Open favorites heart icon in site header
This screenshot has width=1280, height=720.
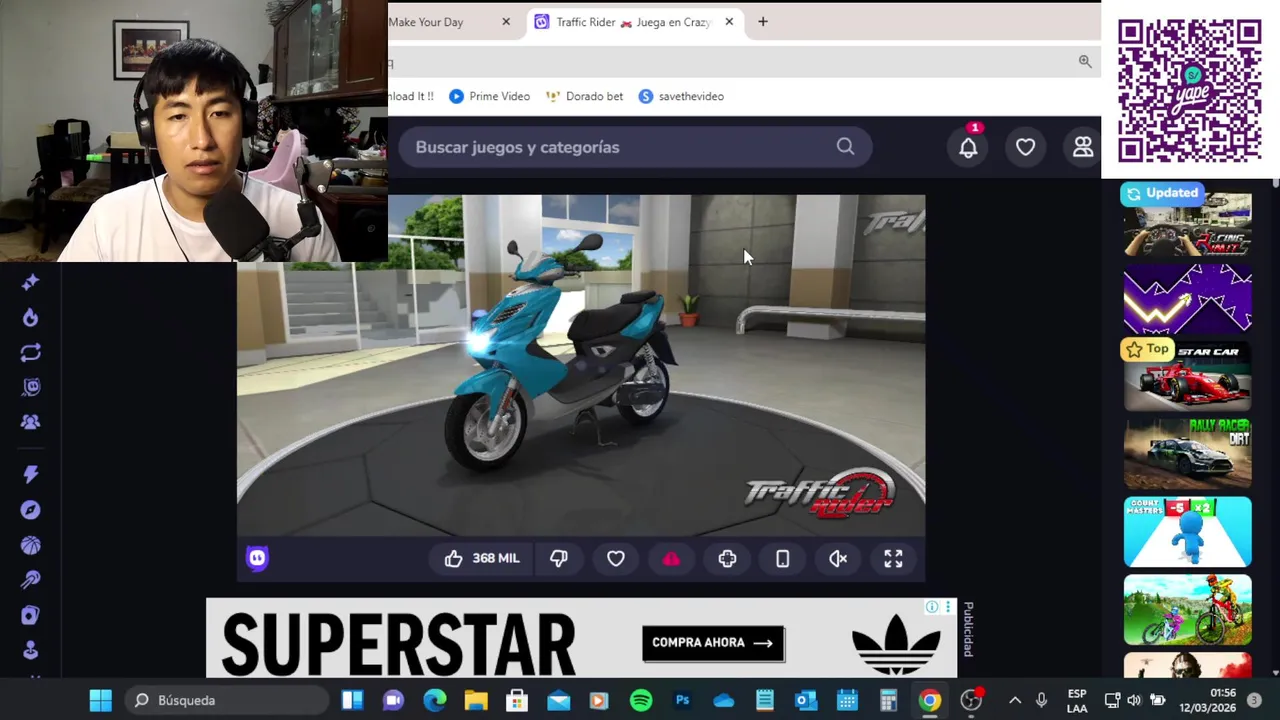click(1025, 147)
